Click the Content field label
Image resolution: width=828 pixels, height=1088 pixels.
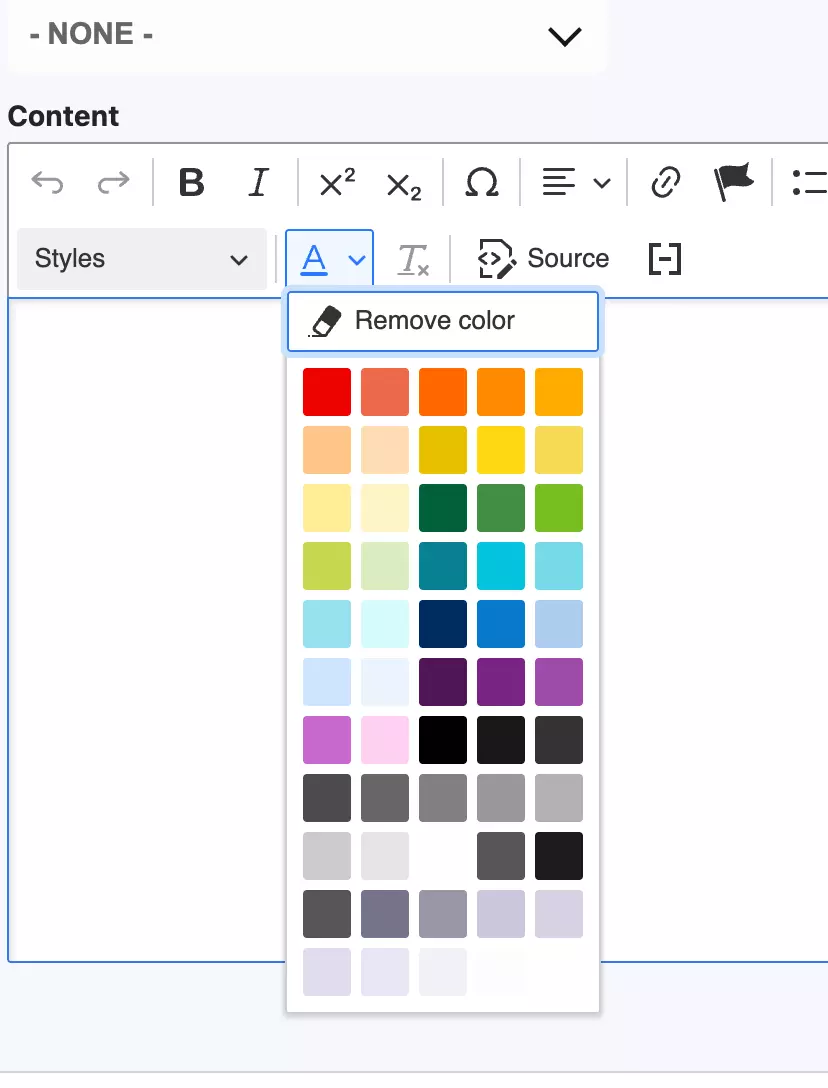click(x=63, y=116)
